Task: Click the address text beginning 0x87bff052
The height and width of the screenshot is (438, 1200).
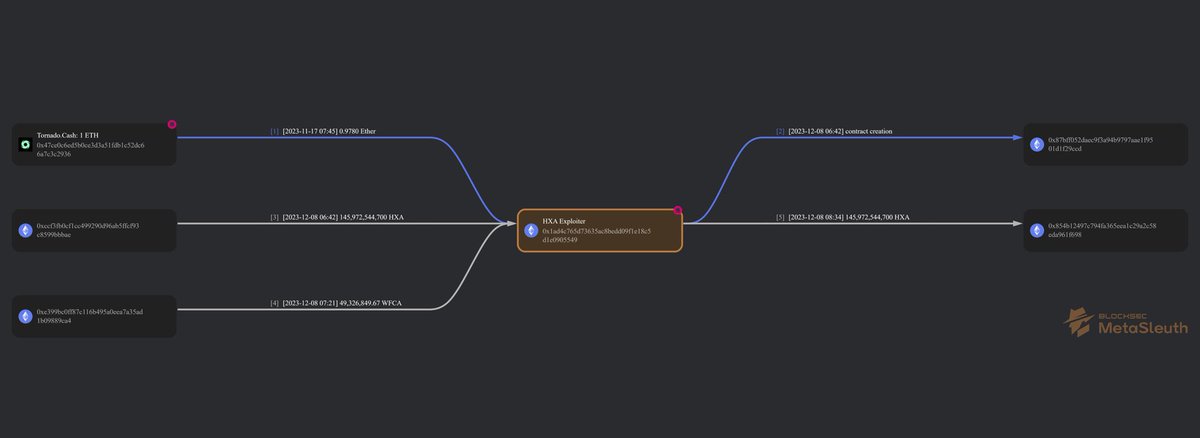Action: 1101,144
